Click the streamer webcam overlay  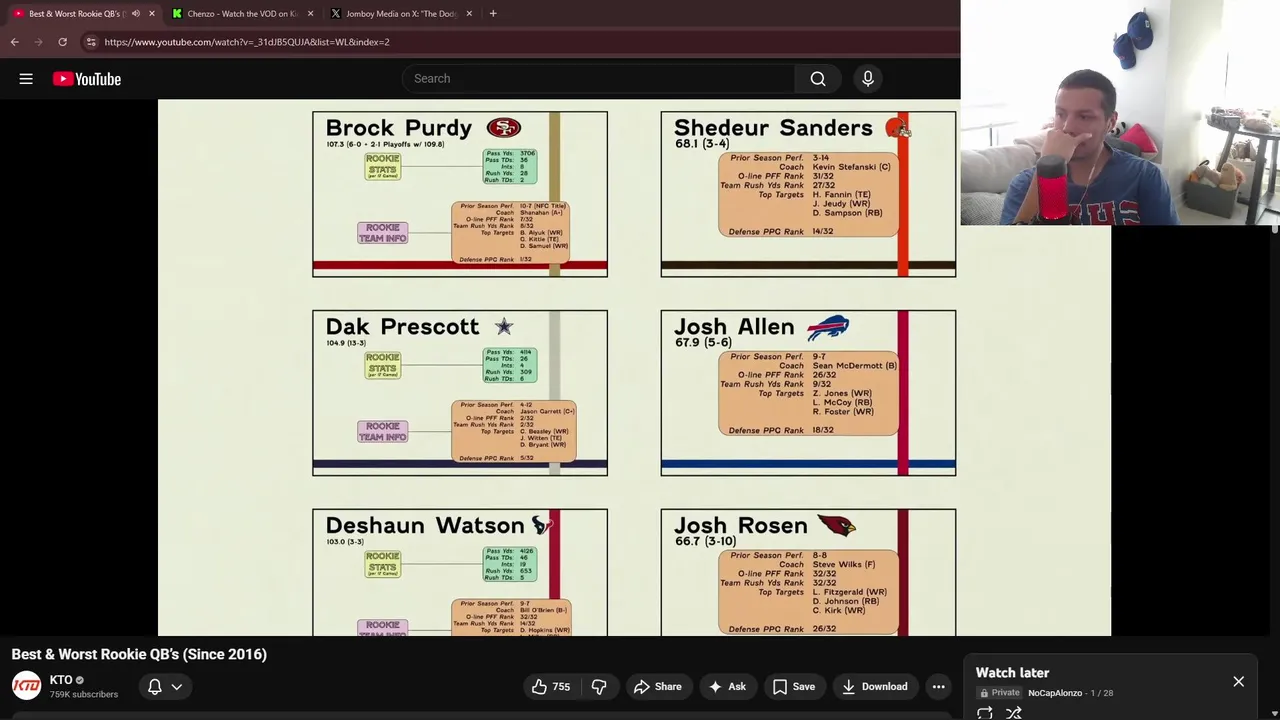pyautogui.click(x=1120, y=113)
